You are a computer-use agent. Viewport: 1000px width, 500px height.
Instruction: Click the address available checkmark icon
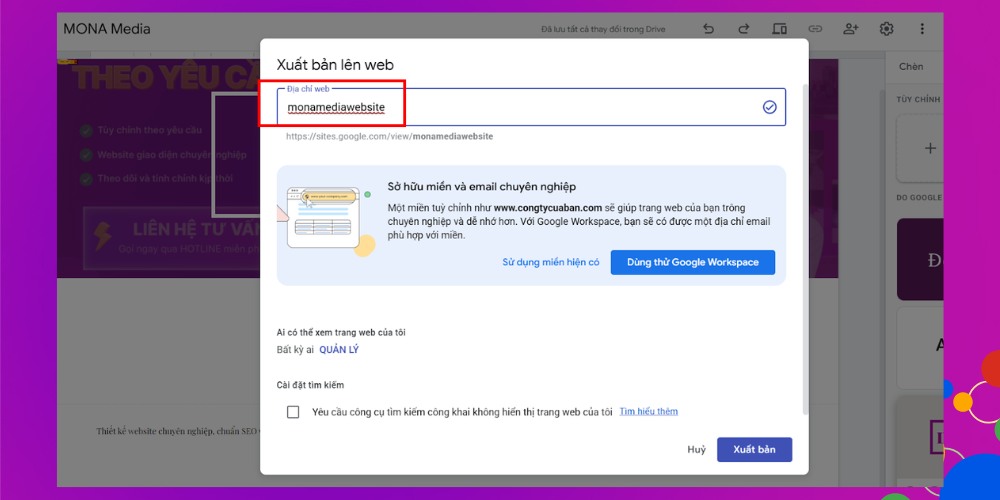point(770,107)
